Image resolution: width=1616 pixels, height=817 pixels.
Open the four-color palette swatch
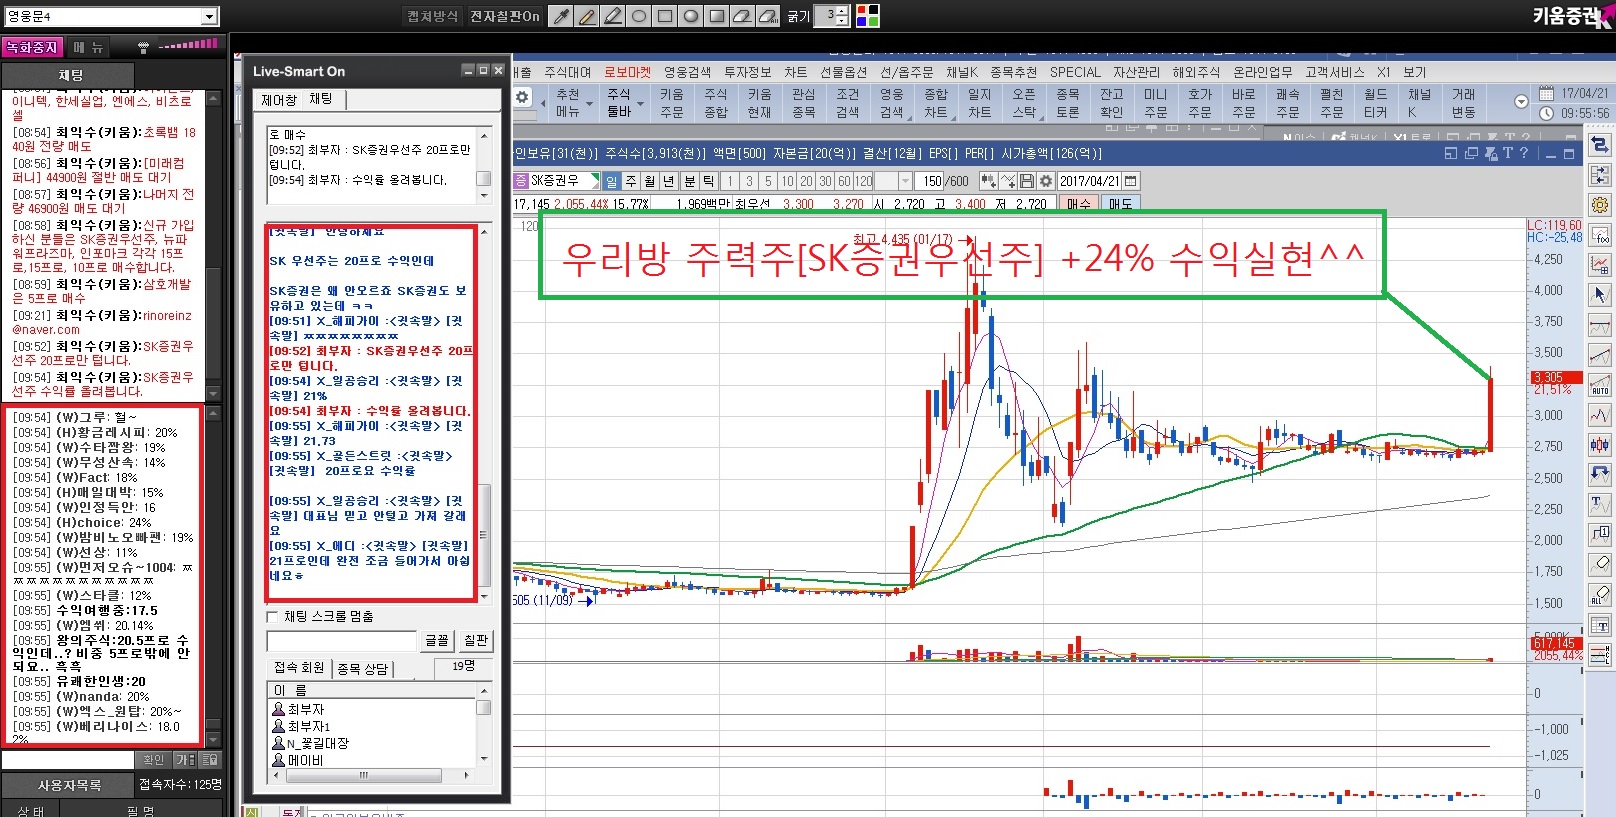coord(868,16)
